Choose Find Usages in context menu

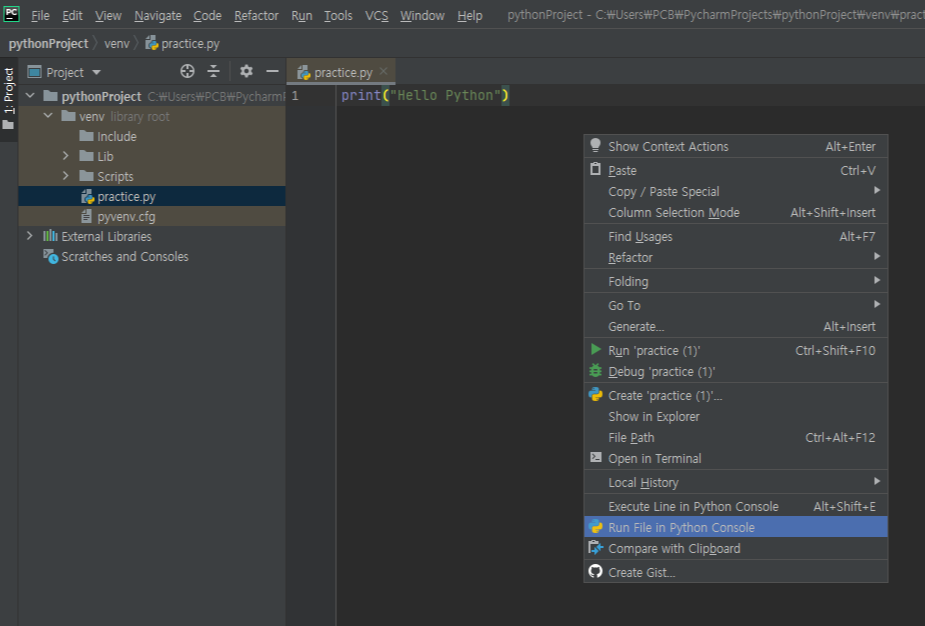click(x=736, y=237)
